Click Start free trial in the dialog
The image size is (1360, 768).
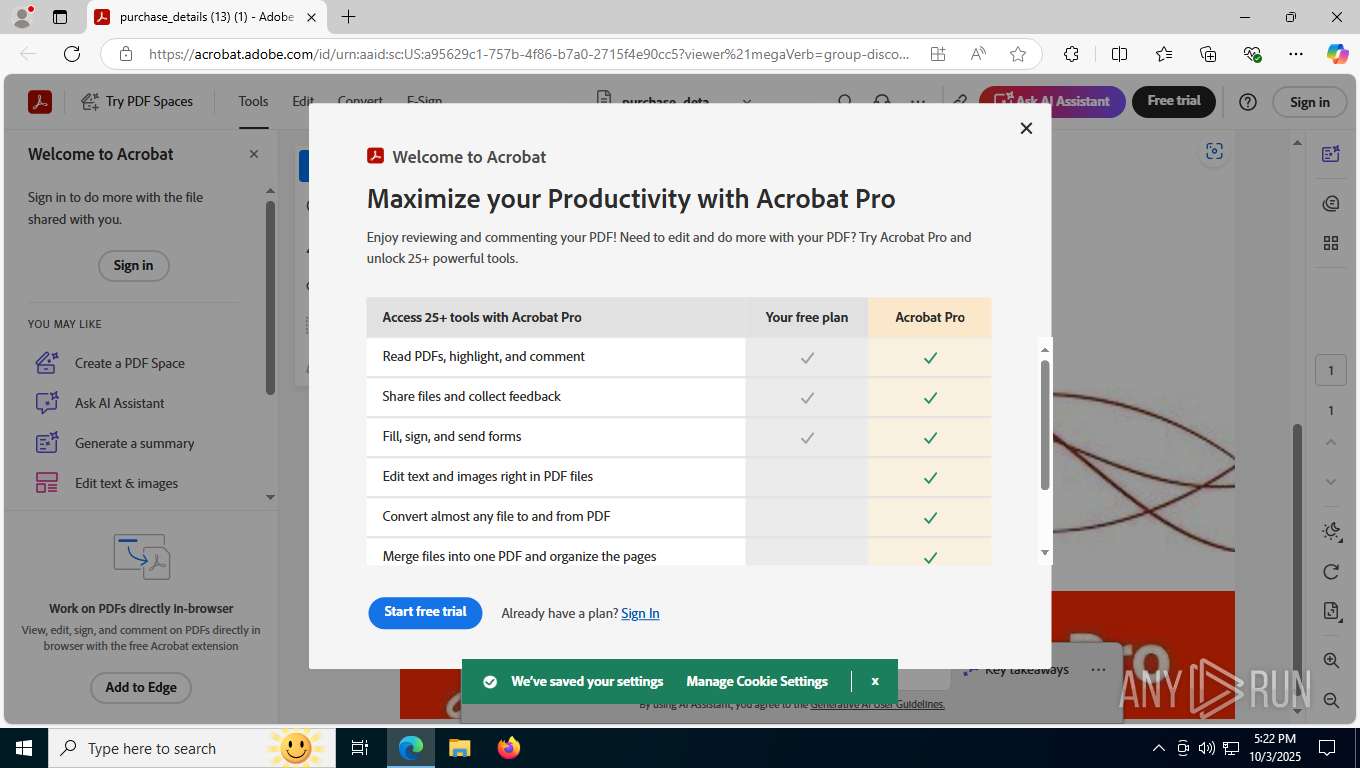425,612
